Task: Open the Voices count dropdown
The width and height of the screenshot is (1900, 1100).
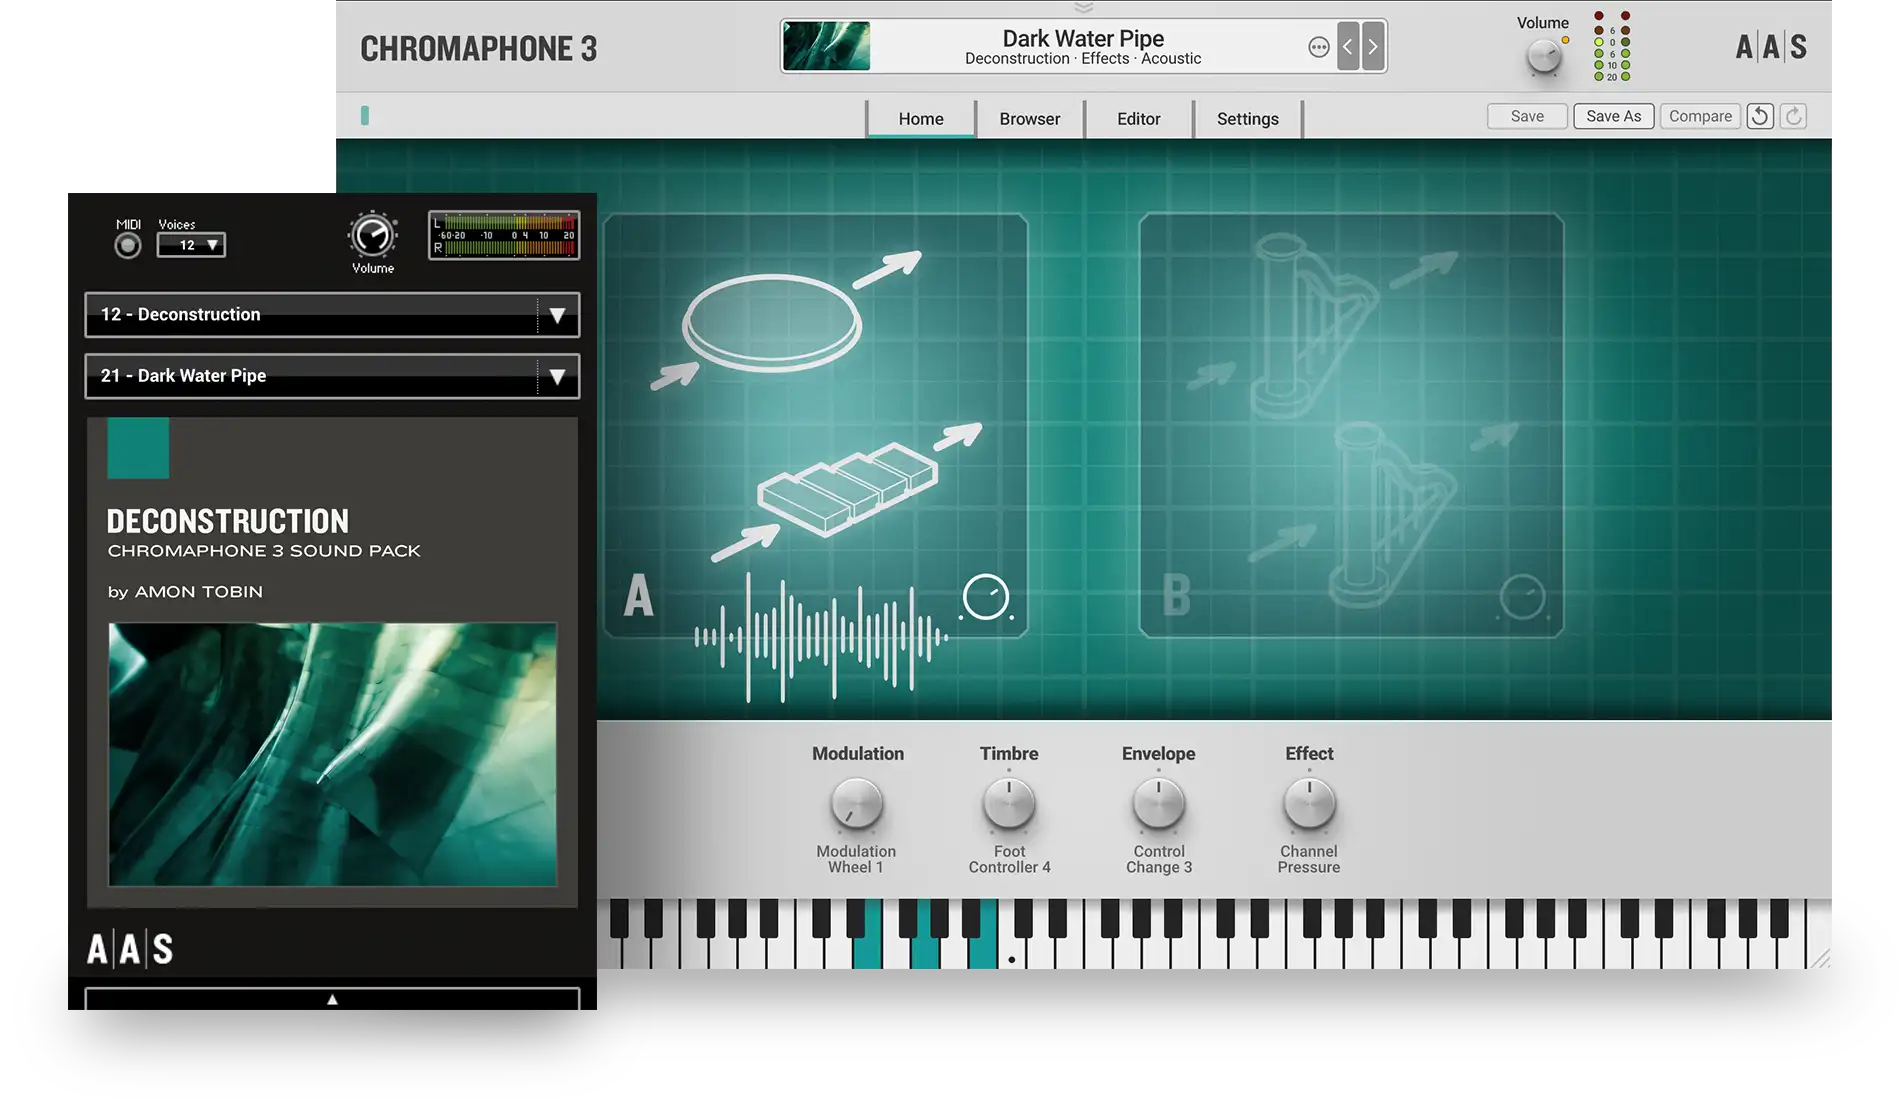Action: (191, 245)
